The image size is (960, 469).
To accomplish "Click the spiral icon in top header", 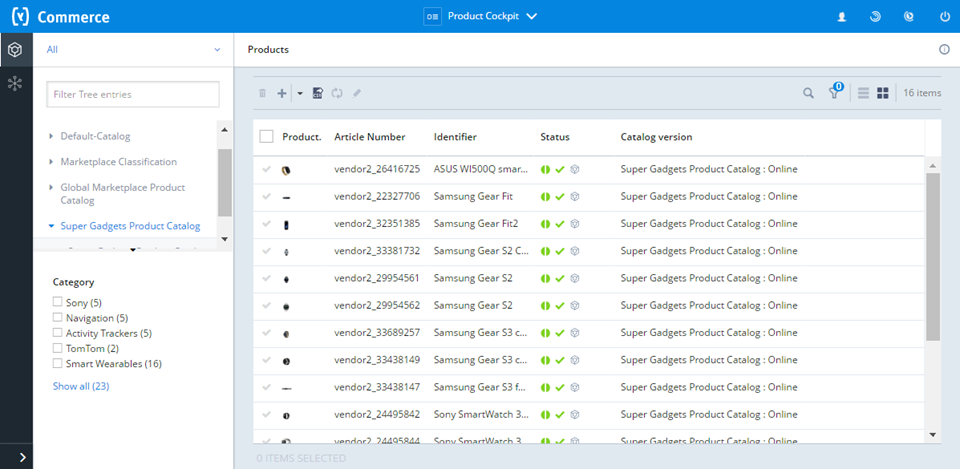I will pyautogui.click(x=876, y=17).
